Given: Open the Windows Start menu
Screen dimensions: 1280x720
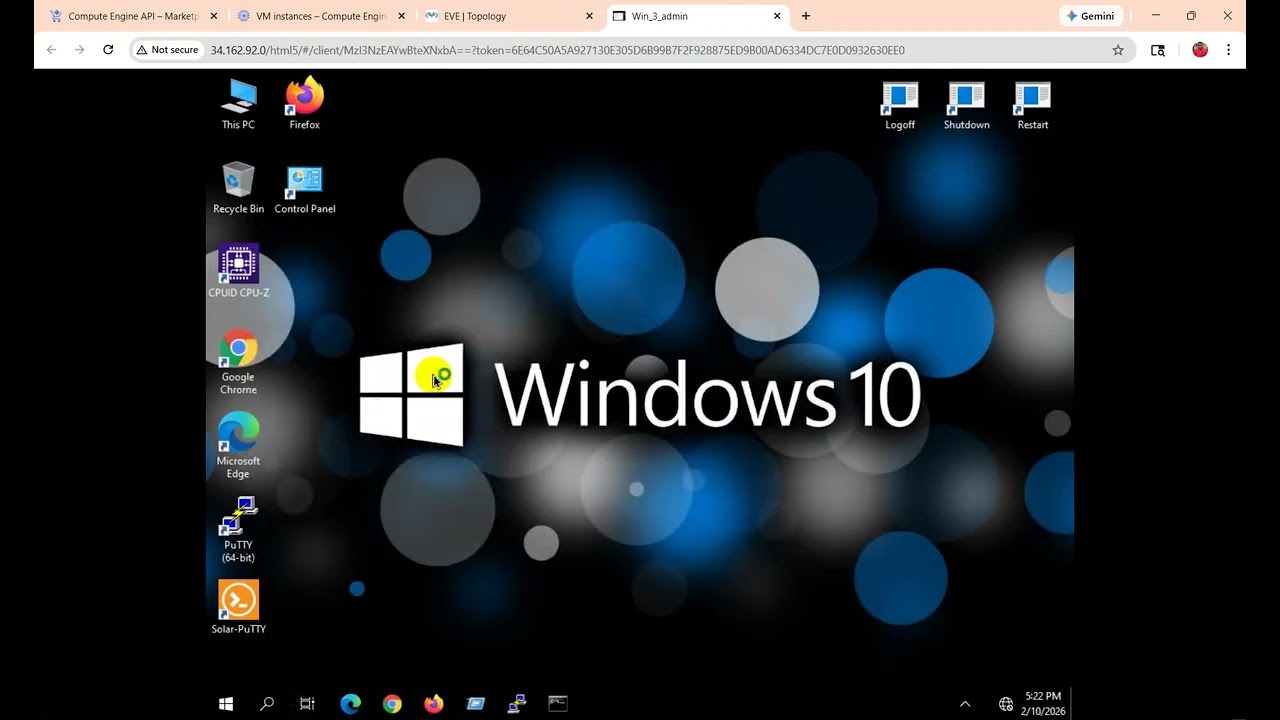Looking at the screenshot, I should 226,704.
